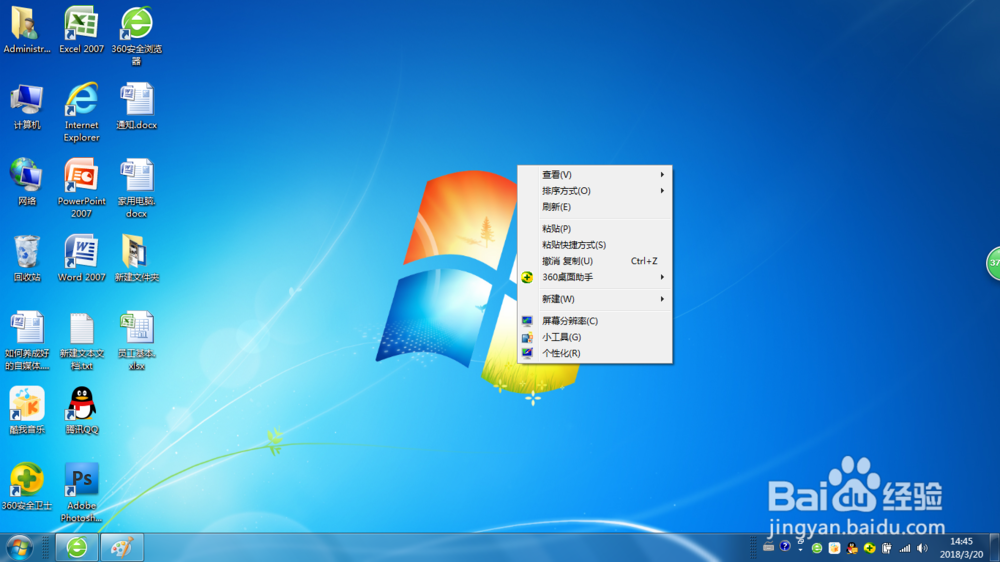Viewport: 1000px width, 562px height.
Task: Click the Show desktop button
Action: click(x=994, y=547)
